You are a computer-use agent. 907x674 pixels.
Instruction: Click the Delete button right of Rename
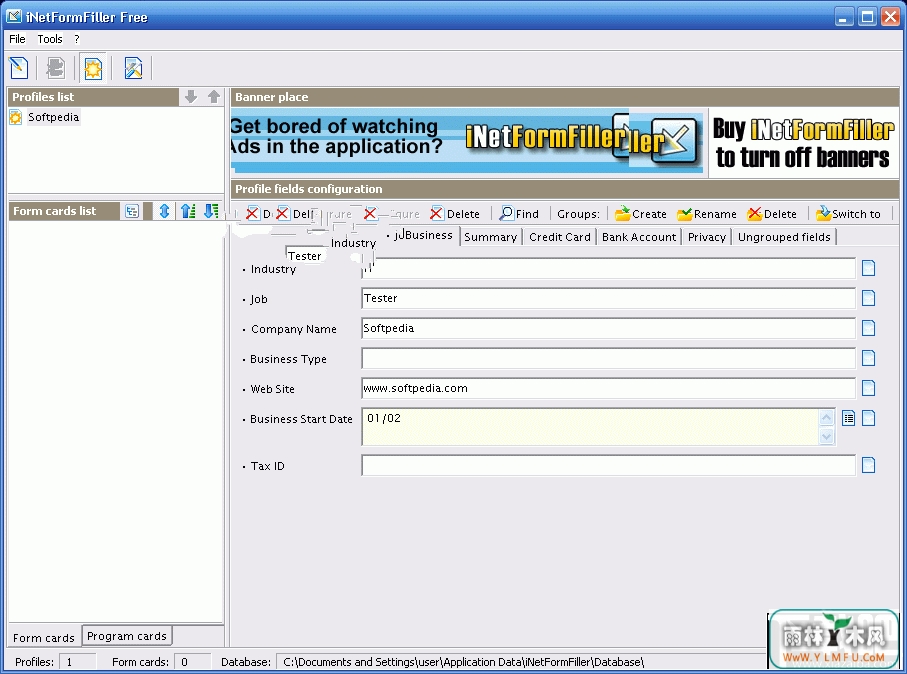772,214
